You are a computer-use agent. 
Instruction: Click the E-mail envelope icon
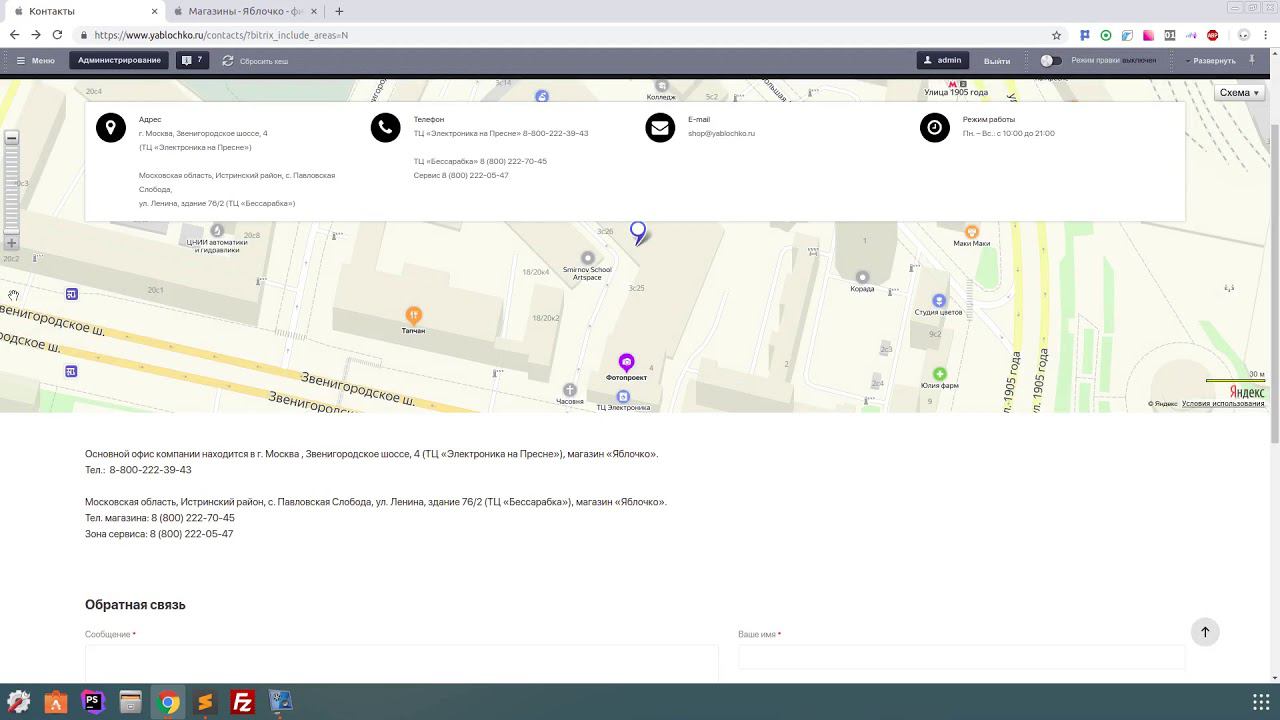click(660, 128)
